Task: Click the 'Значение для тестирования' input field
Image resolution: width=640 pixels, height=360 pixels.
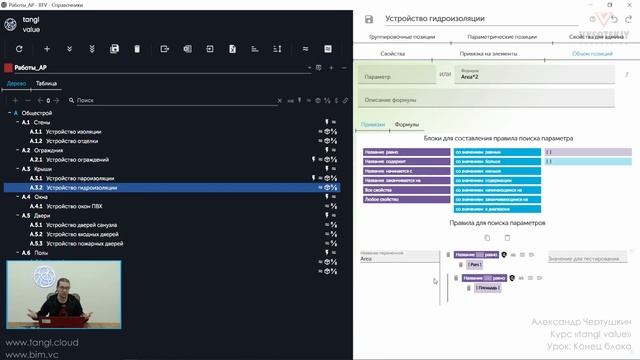Action: coord(587,258)
